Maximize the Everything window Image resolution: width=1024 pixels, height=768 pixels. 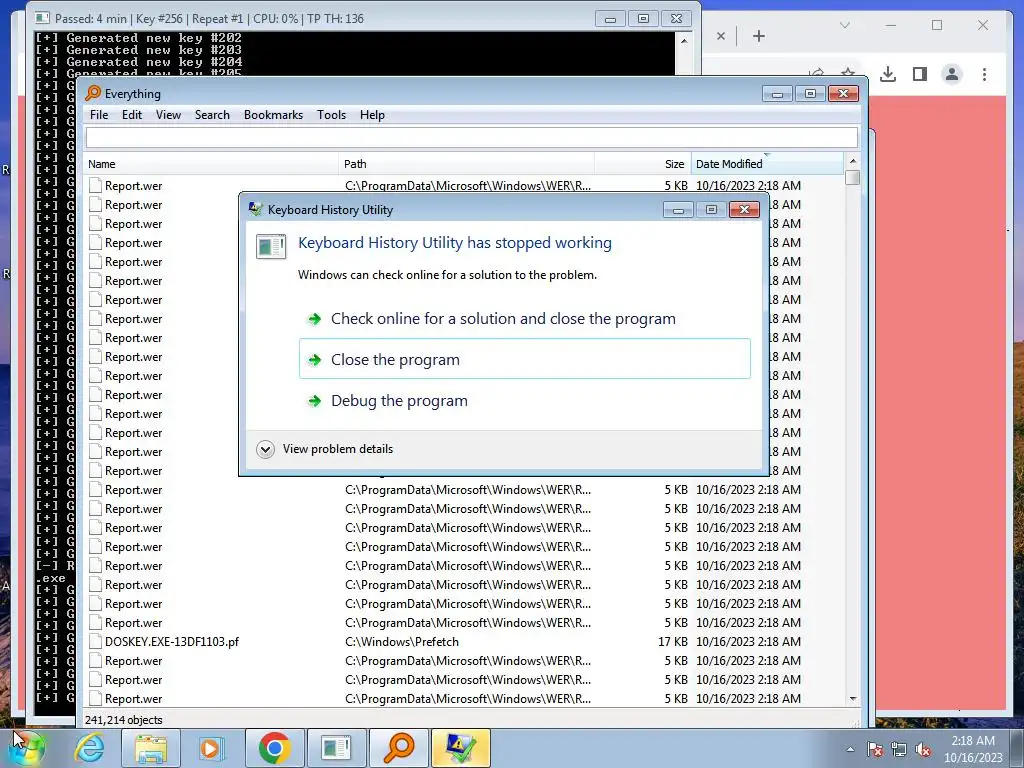810,94
